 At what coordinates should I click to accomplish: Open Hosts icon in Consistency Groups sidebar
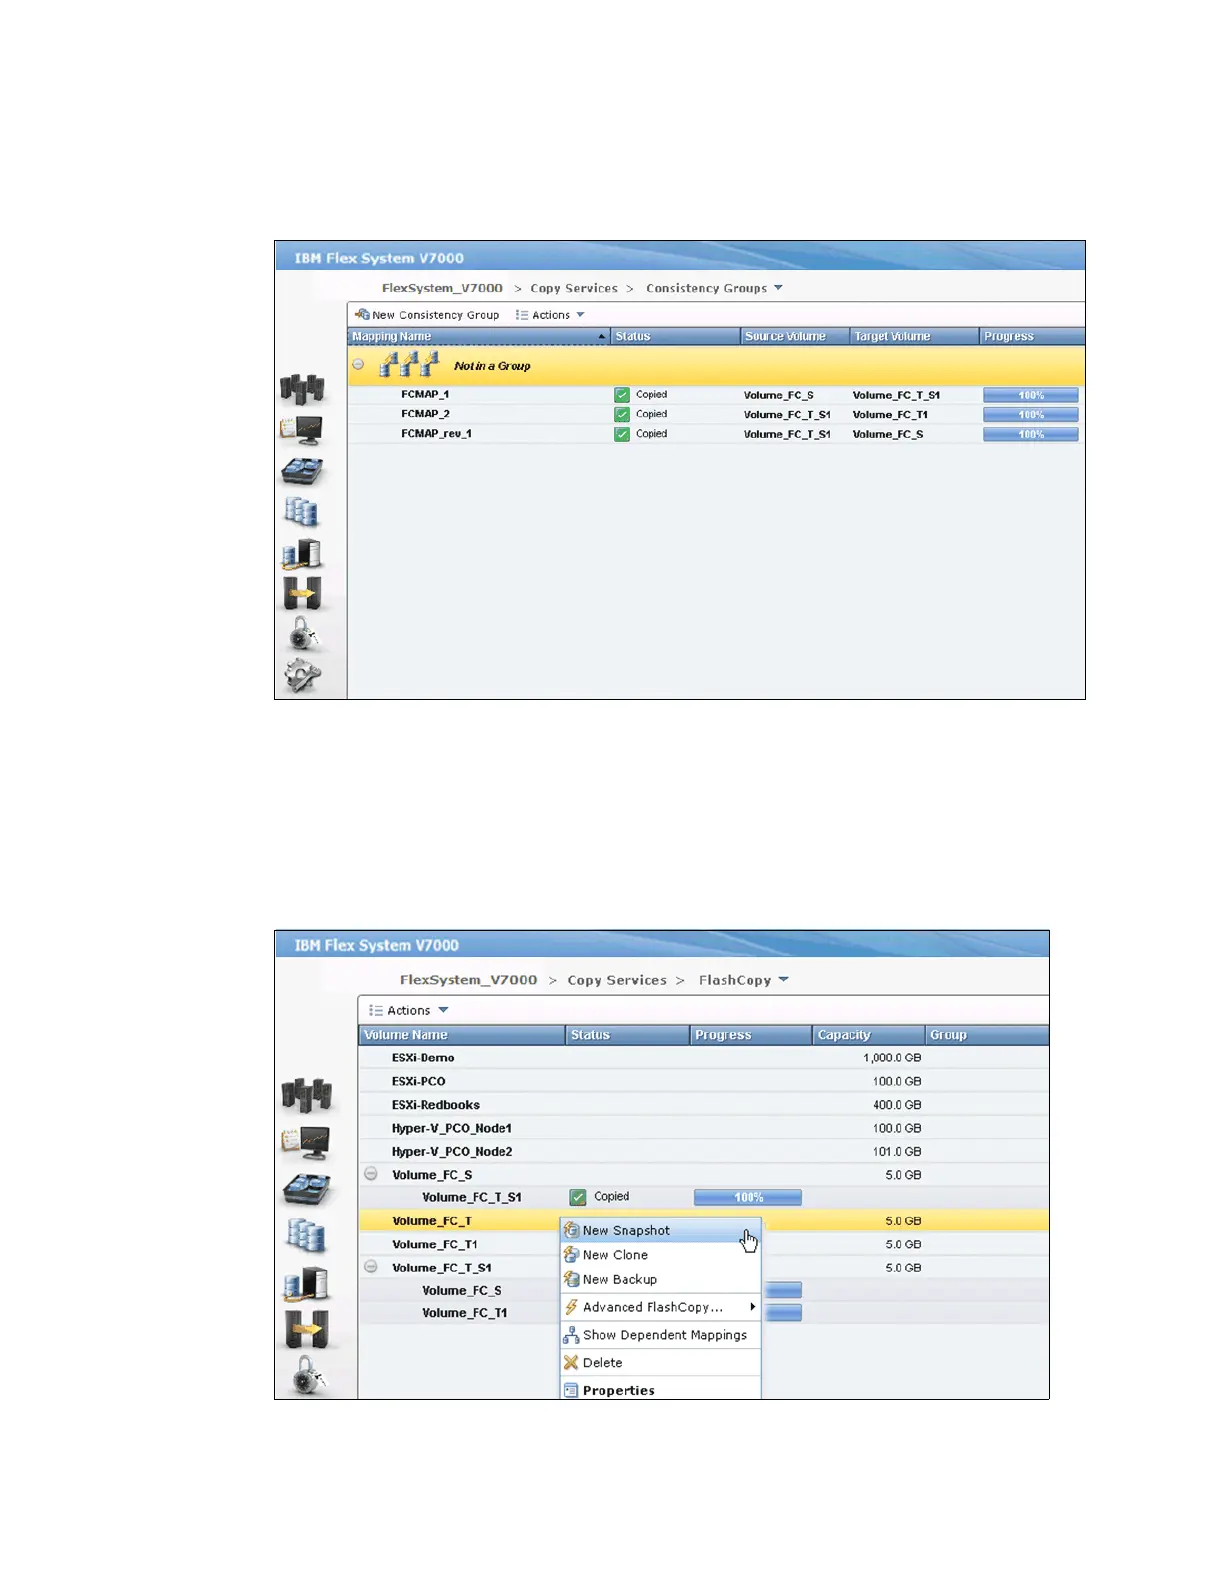[x=302, y=553]
